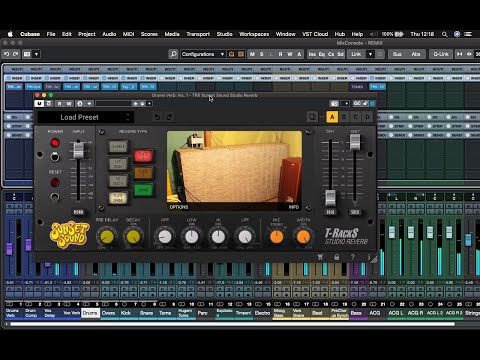This screenshot has height=360, width=480.
Task: Click the Link button in toolbar
Action: click(356, 54)
